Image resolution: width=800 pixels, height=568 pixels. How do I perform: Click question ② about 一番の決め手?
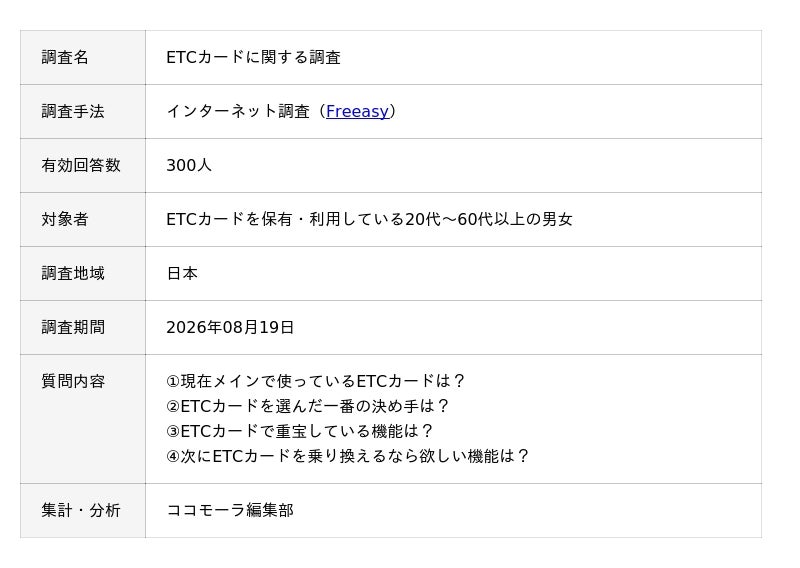308,406
